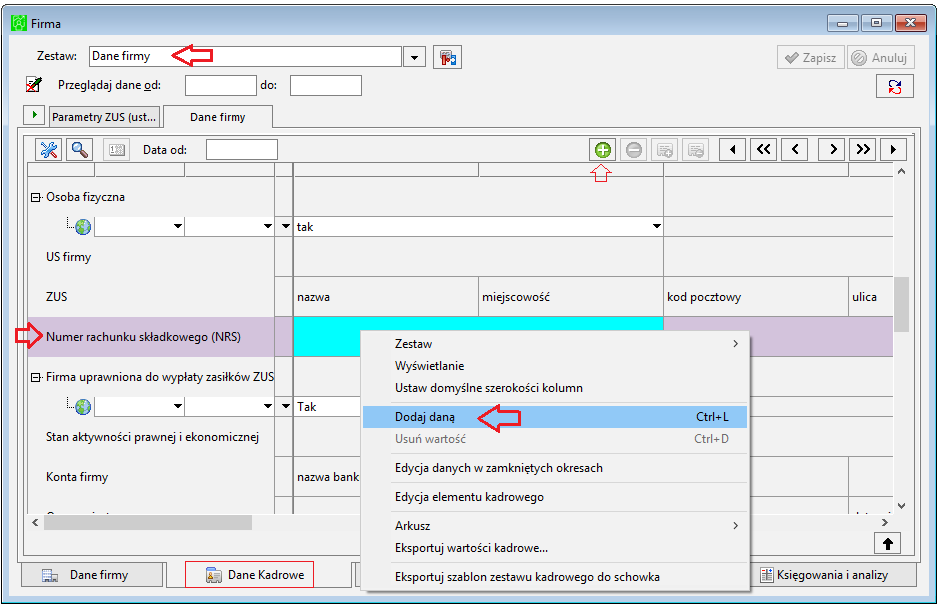Click the green plus add-data icon
Screen dimensions: 940x608
[x=602, y=150]
